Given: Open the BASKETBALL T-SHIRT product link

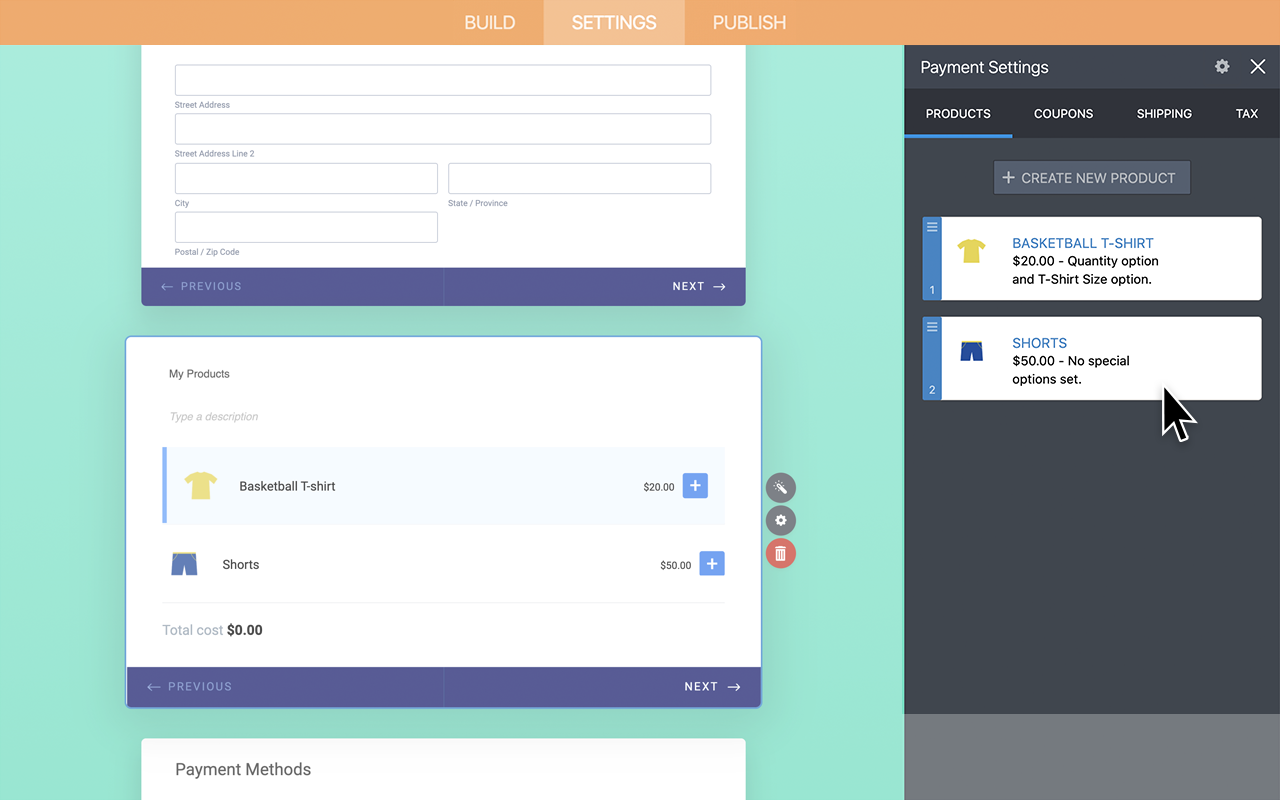Looking at the screenshot, I should pos(1082,243).
